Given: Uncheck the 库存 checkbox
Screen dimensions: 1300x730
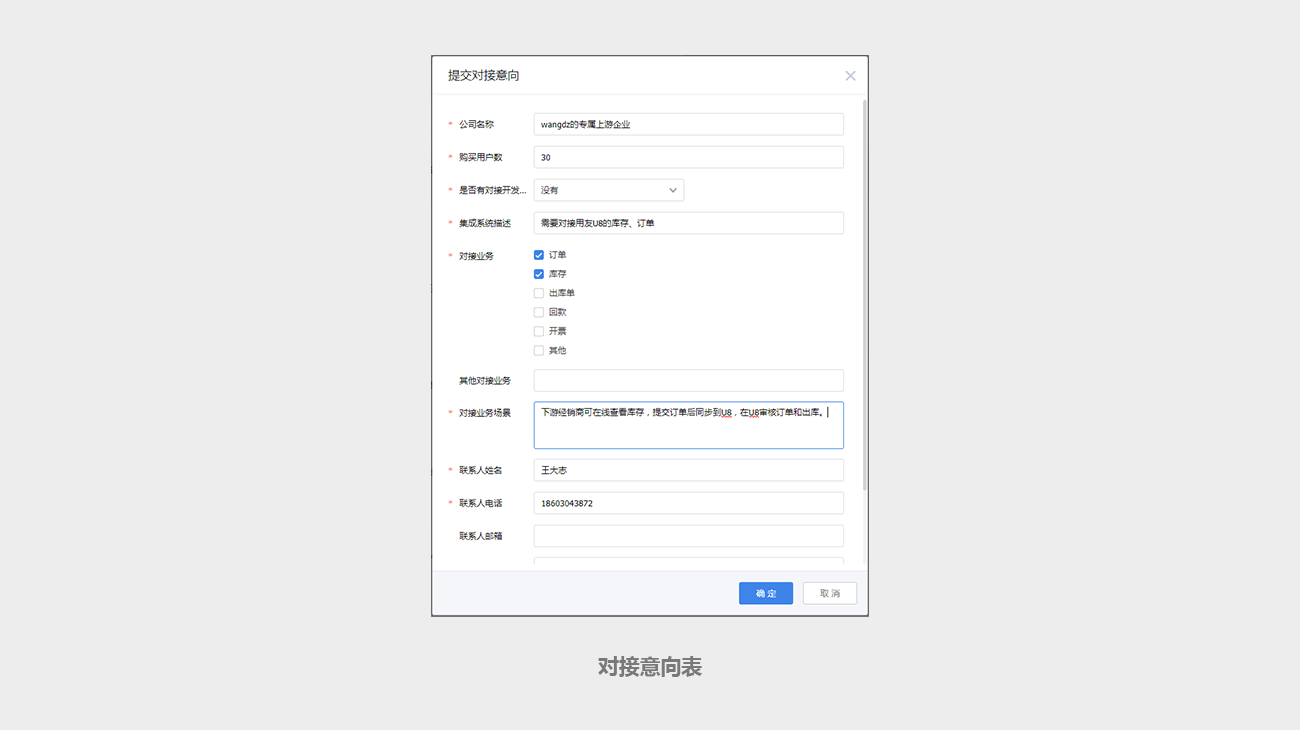Looking at the screenshot, I should click(539, 274).
